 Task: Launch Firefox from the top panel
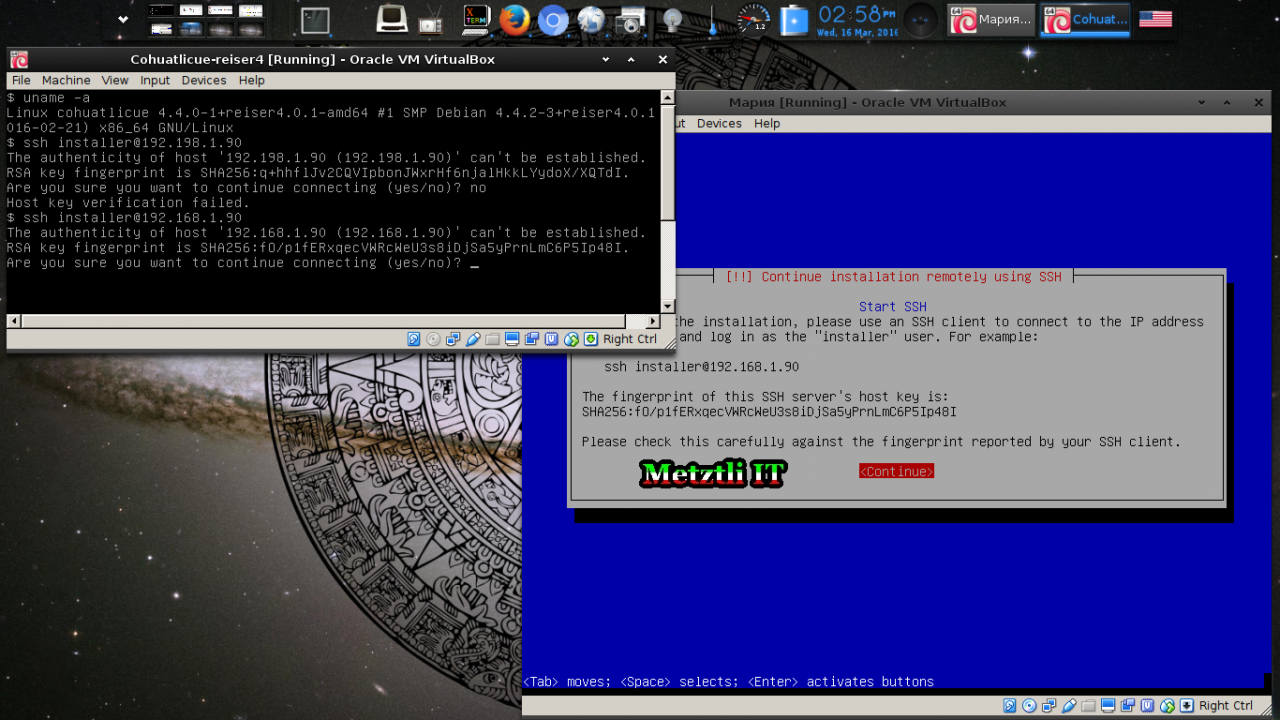click(514, 20)
